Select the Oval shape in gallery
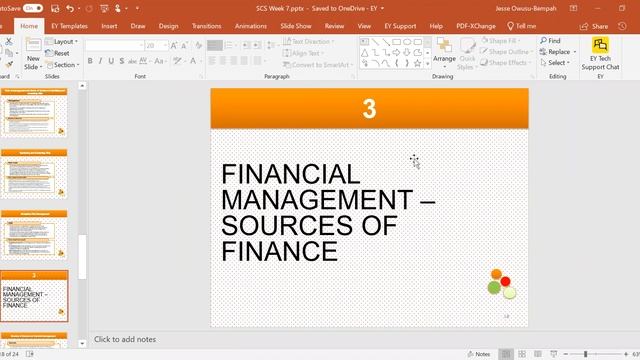Image resolution: width=640 pixels, height=360 pixels. (407, 42)
